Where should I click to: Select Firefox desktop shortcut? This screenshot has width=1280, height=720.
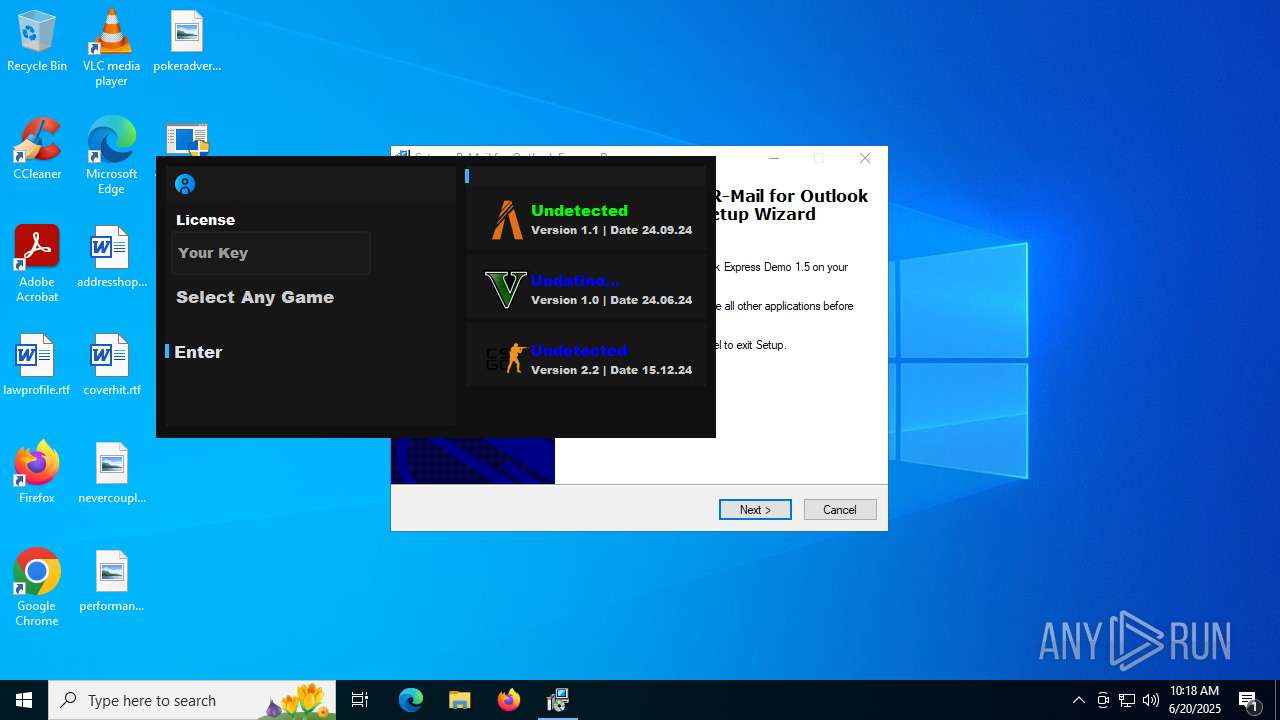pos(37,473)
